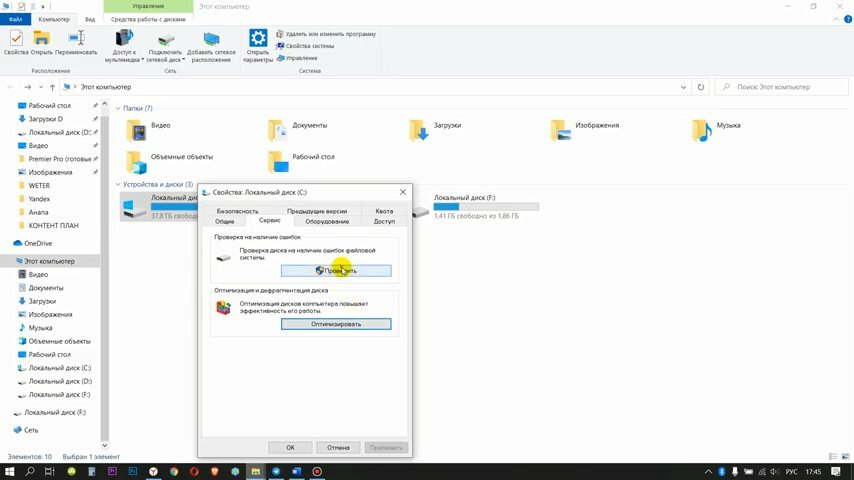Switch to Безопасность tab in properties dialog
The width and height of the screenshot is (854, 480).
[237, 211]
